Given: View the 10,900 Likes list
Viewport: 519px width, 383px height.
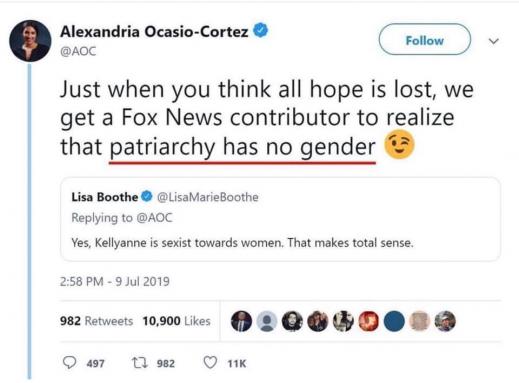Looking at the screenshot, I should [176, 321].
